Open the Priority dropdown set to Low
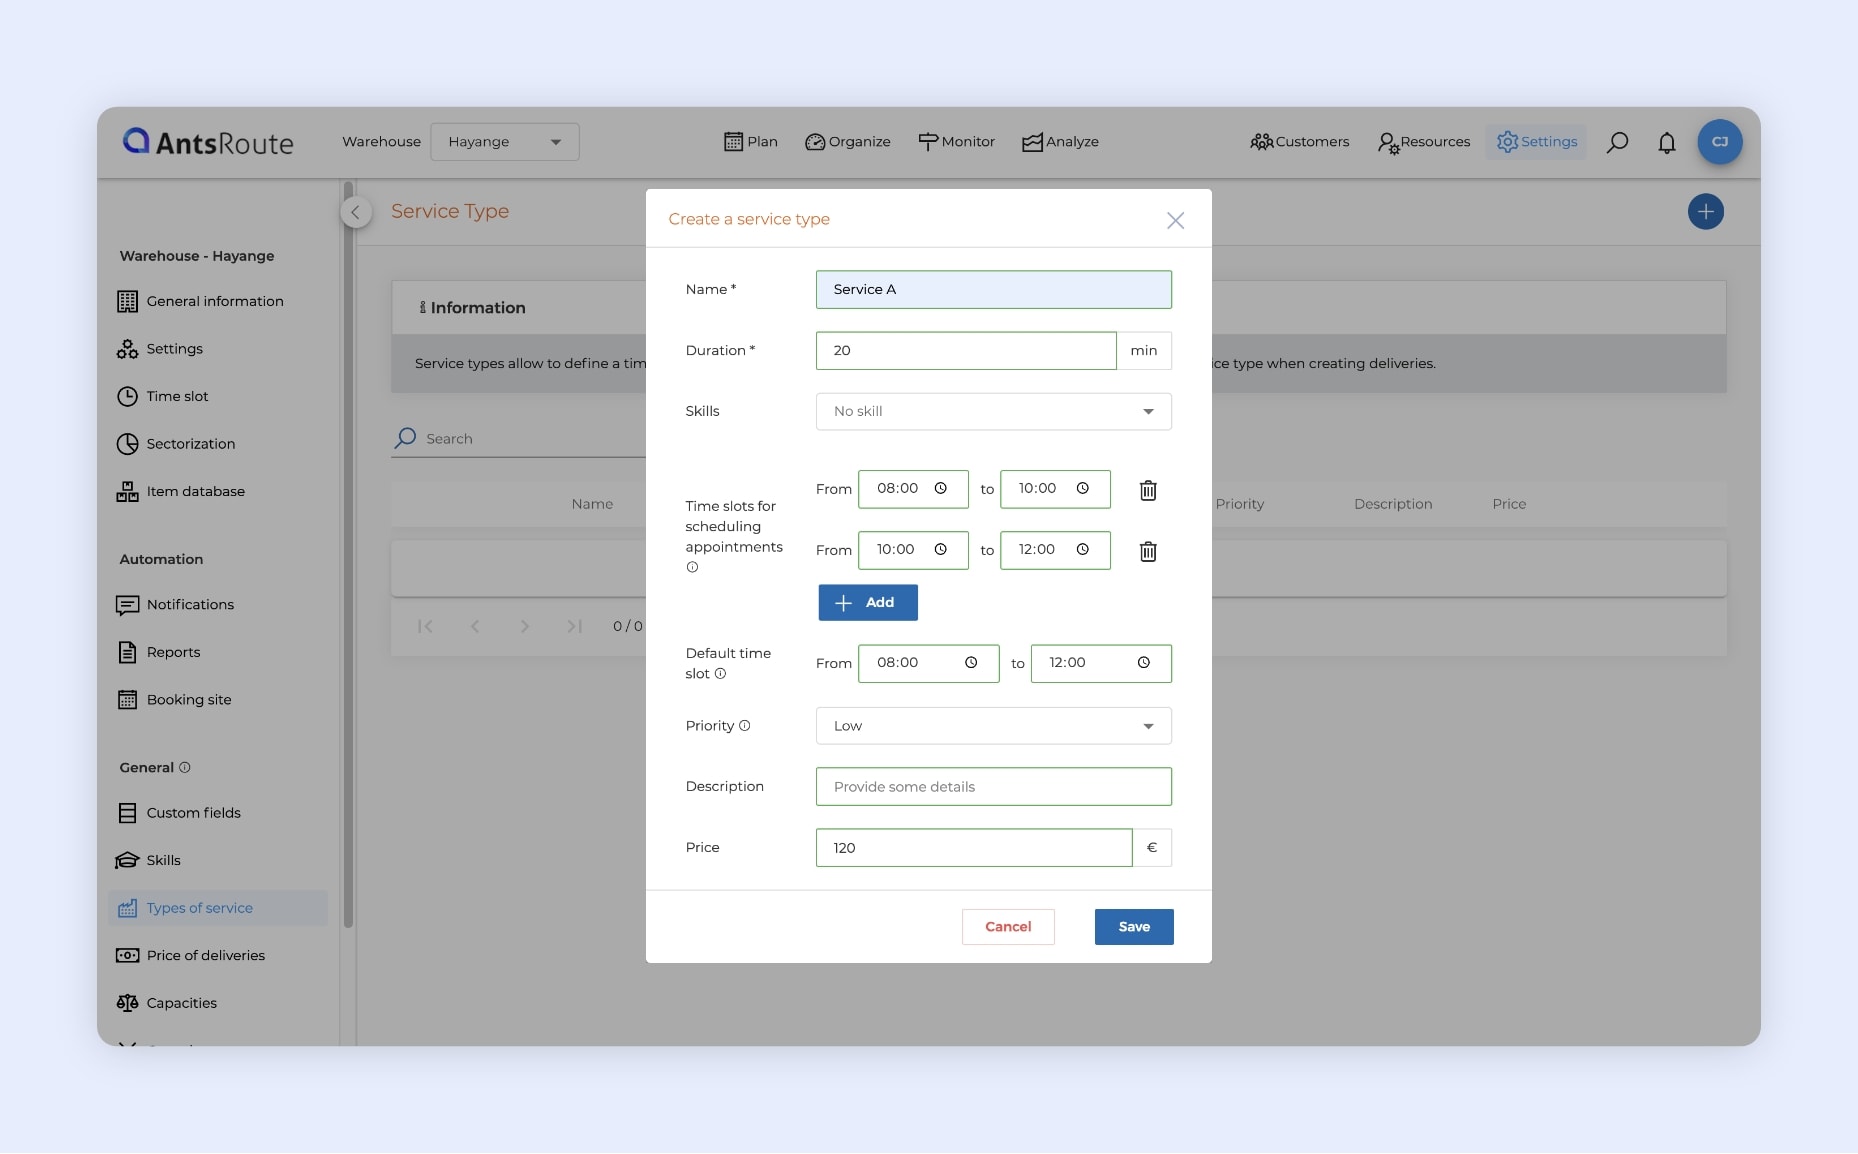Screen dimensions: 1858x1154 (993, 726)
